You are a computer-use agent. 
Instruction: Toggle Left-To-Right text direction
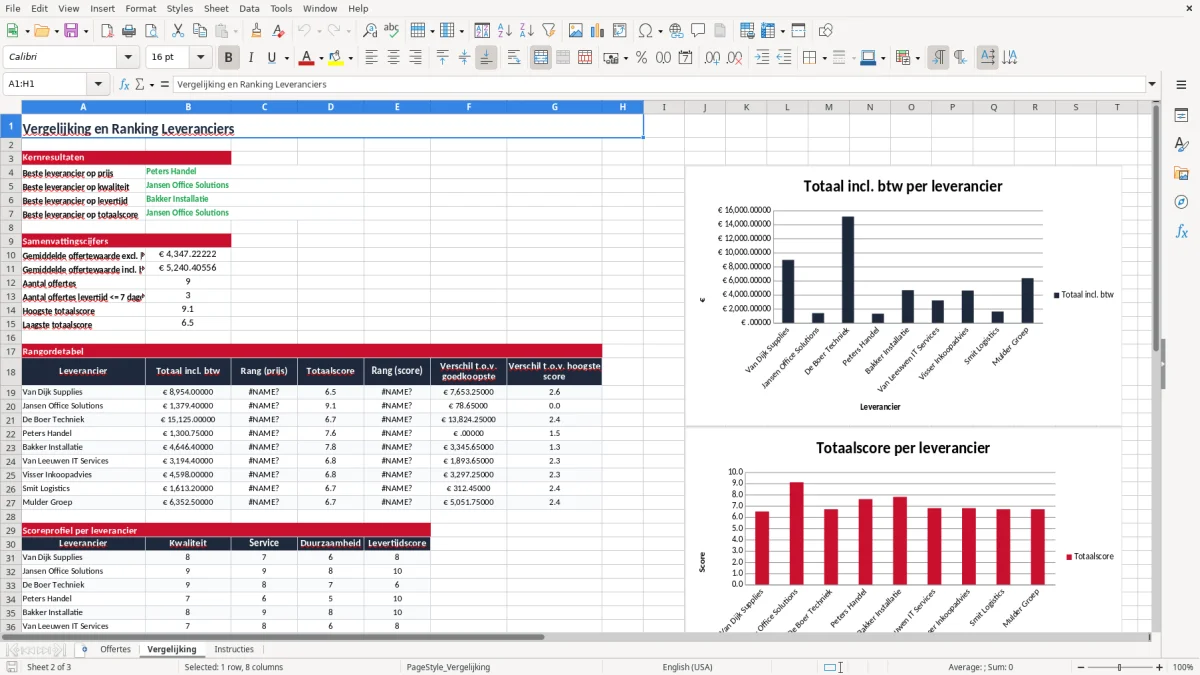tap(938, 58)
